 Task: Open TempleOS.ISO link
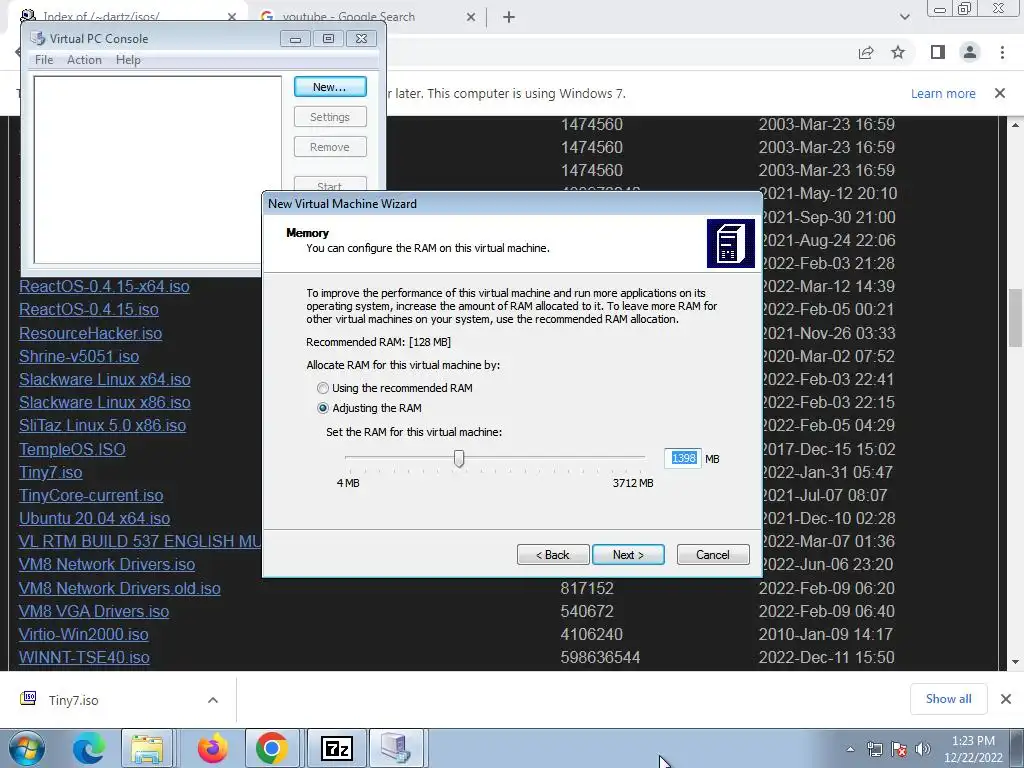tap(72, 449)
